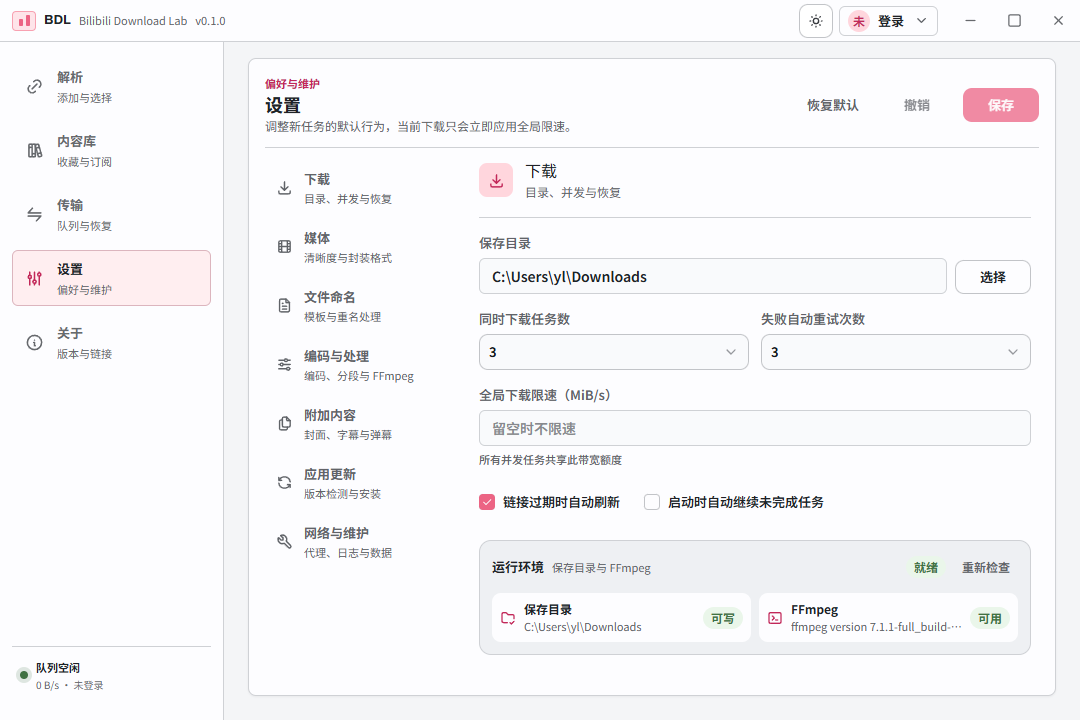Image resolution: width=1080 pixels, height=720 pixels.
Task: Click the link icon next to 解析
Action: (x=34, y=87)
